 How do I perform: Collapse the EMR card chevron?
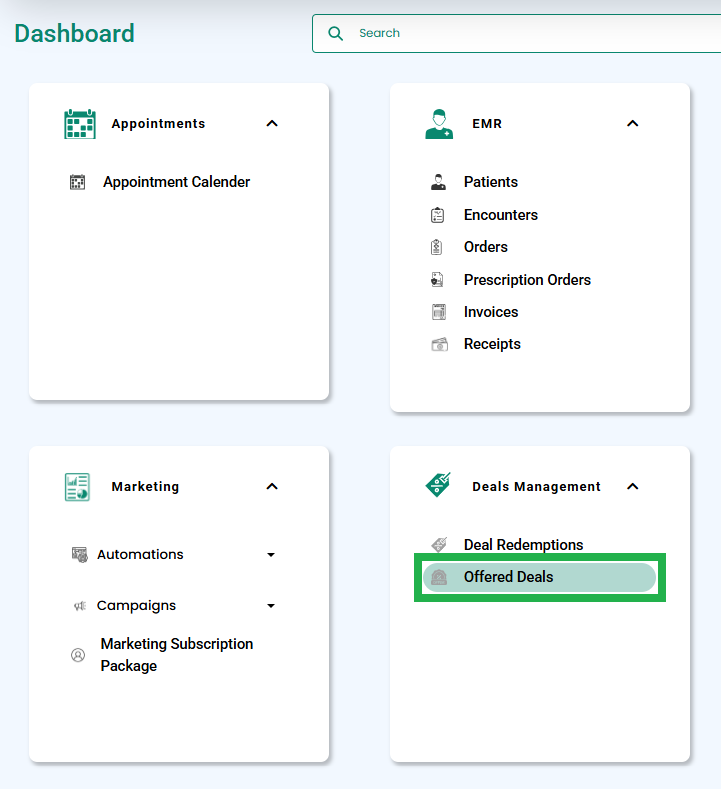point(633,124)
